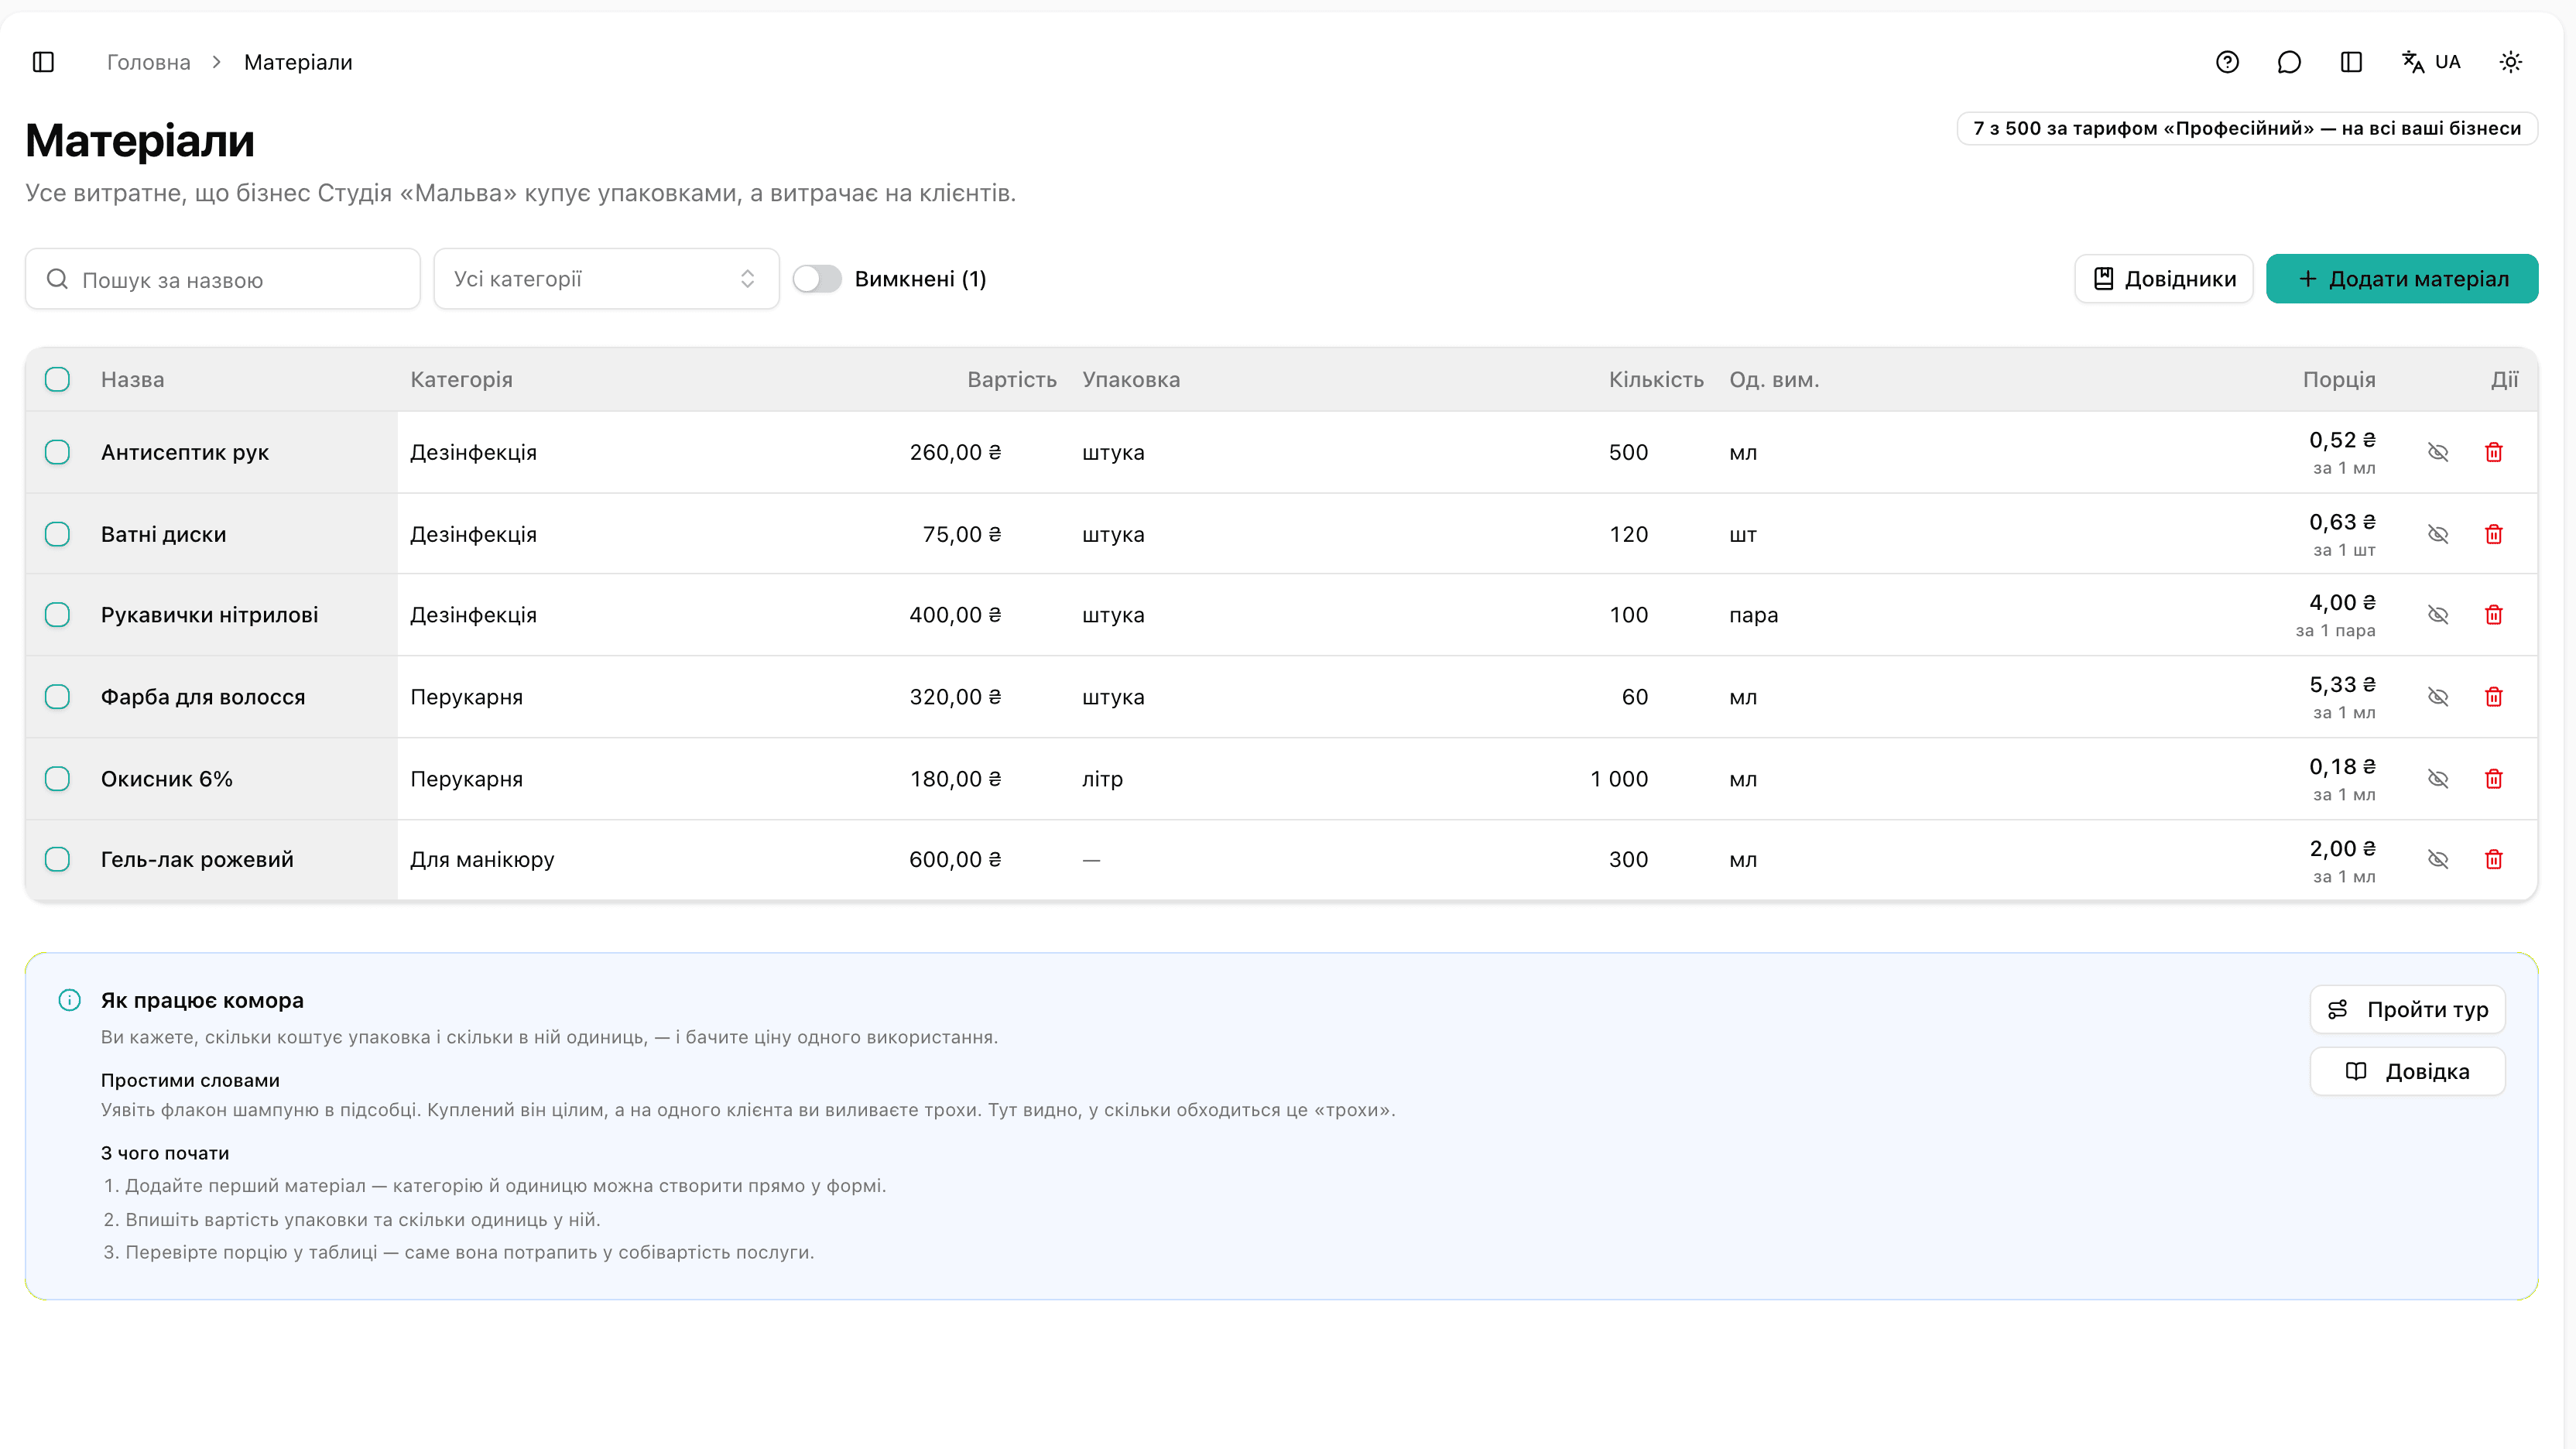Select all materials with header checkbox
This screenshot has width=2576, height=1449.
(x=57, y=380)
